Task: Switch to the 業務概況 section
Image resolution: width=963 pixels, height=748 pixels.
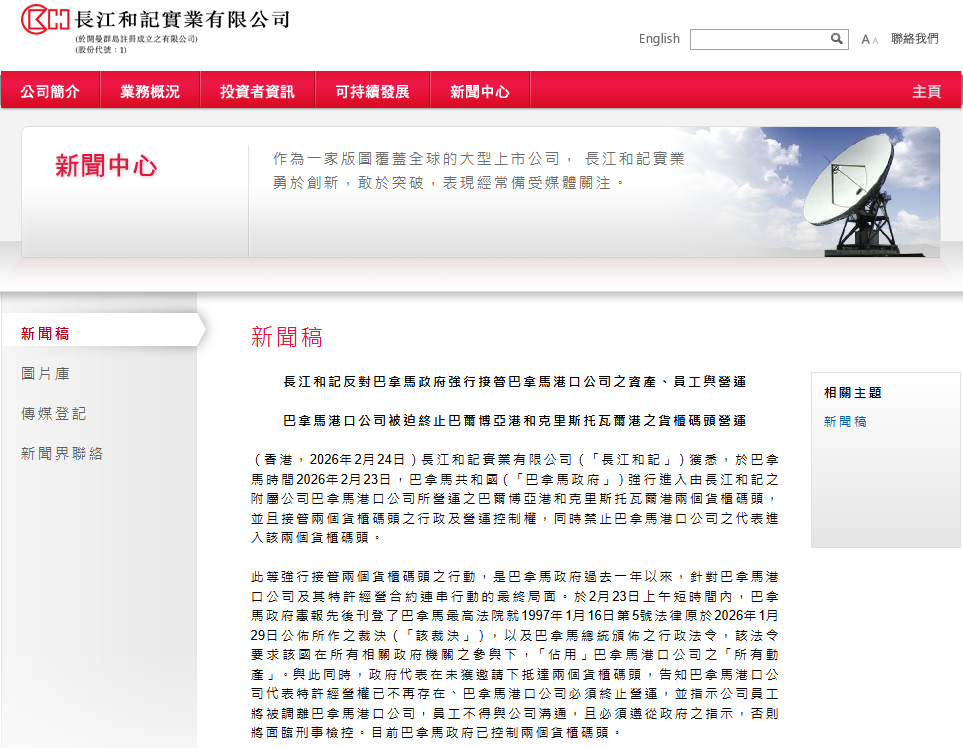Action: point(150,90)
